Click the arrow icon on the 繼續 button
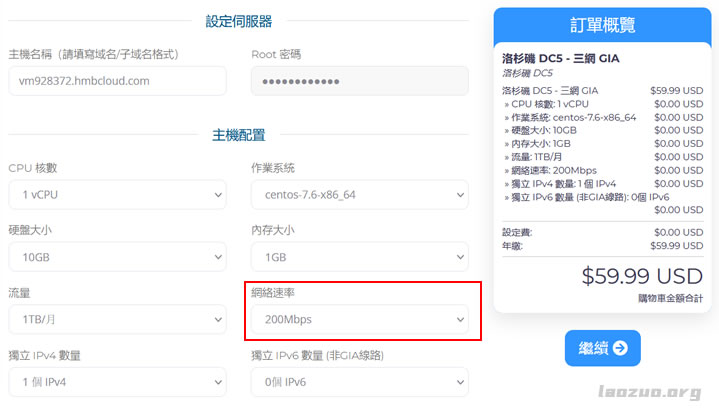 point(620,348)
